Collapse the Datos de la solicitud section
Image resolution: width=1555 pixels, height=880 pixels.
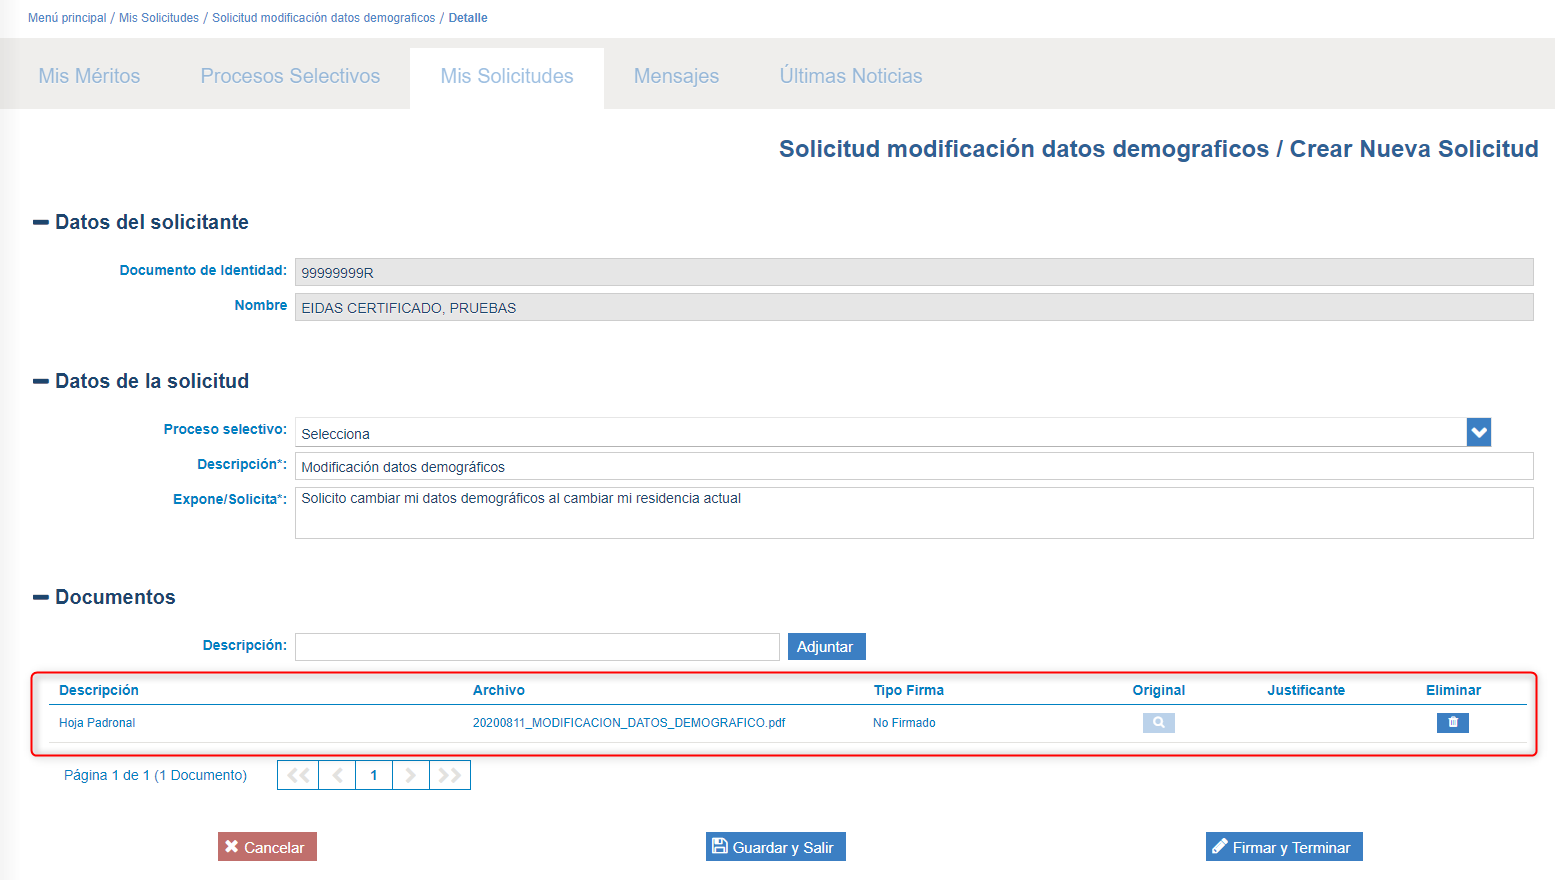coord(41,381)
